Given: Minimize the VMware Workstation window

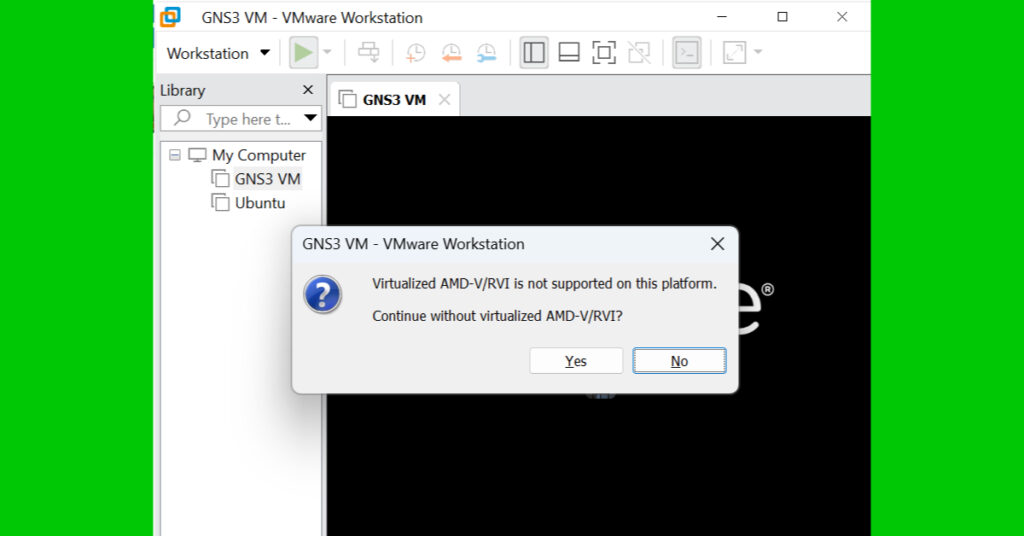Looking at the screenshot, I should (x=722, y=17).
